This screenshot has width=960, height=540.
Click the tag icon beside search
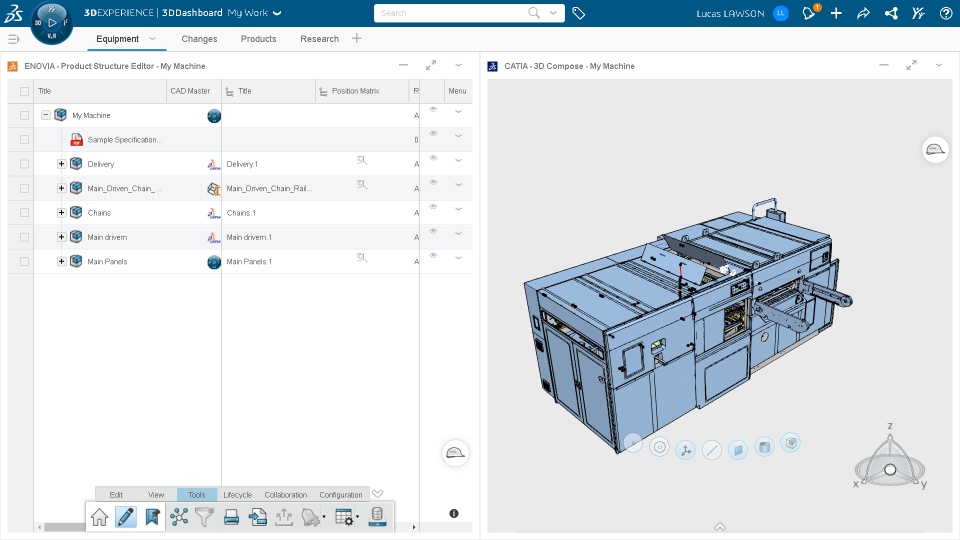[579, 13]
